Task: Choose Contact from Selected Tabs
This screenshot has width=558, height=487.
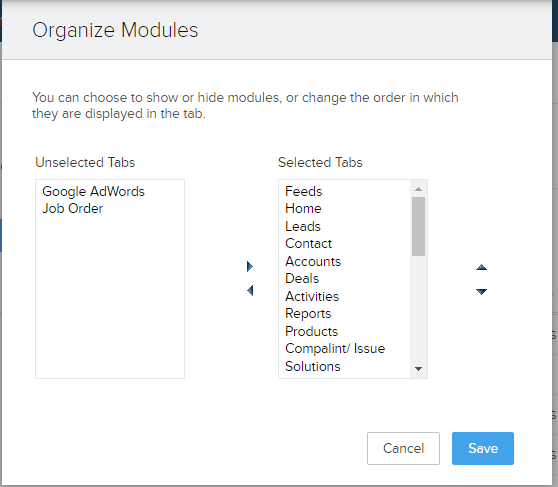Action: [x=309, y=244]
